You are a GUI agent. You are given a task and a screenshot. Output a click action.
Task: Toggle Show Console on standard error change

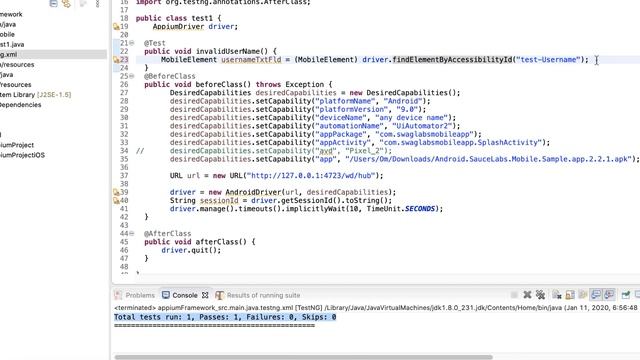(x=609, y=295)
